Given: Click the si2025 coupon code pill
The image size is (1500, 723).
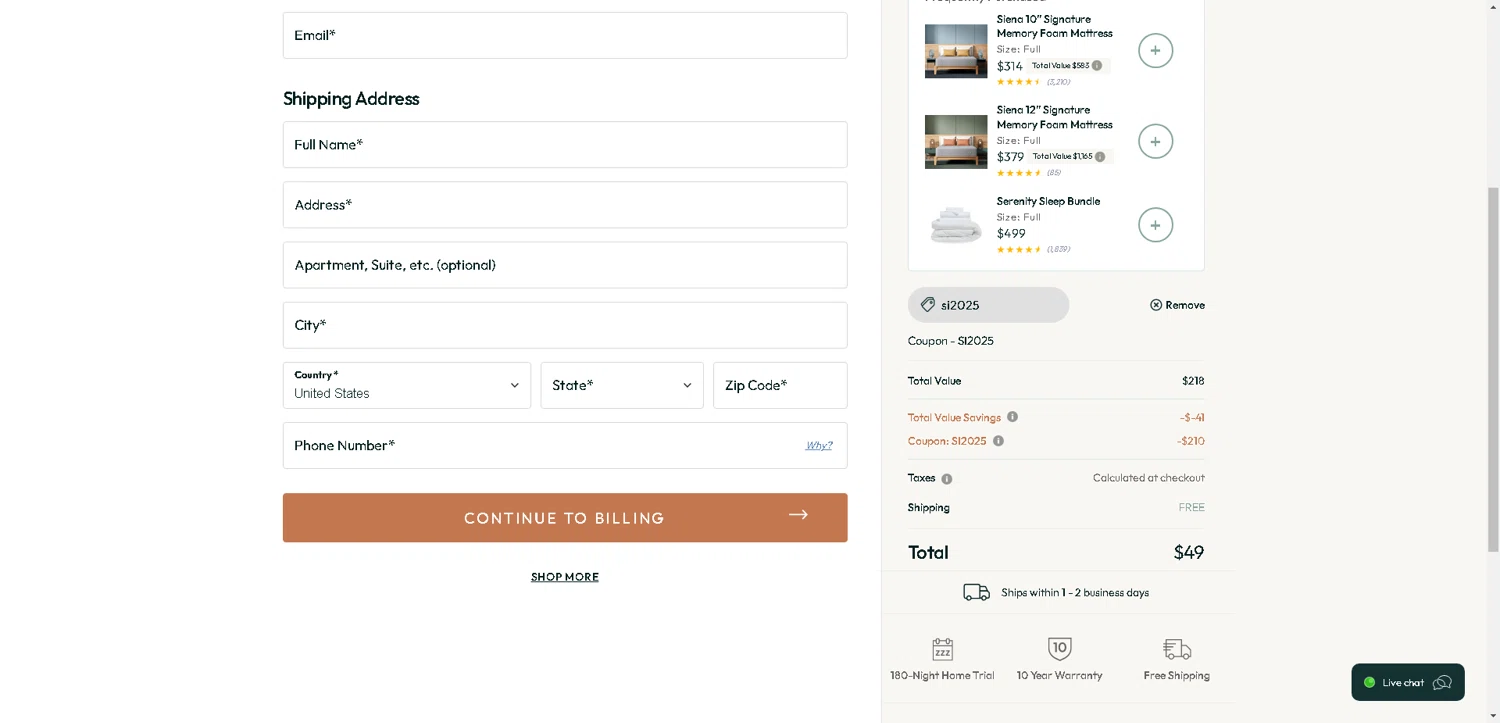Looking at the screenshot, I should (x=988, y=305).
